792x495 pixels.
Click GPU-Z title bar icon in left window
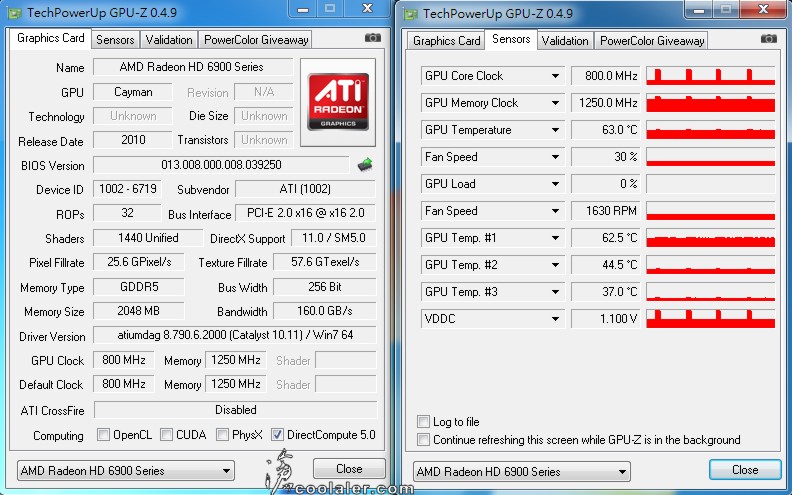(15, 13)
